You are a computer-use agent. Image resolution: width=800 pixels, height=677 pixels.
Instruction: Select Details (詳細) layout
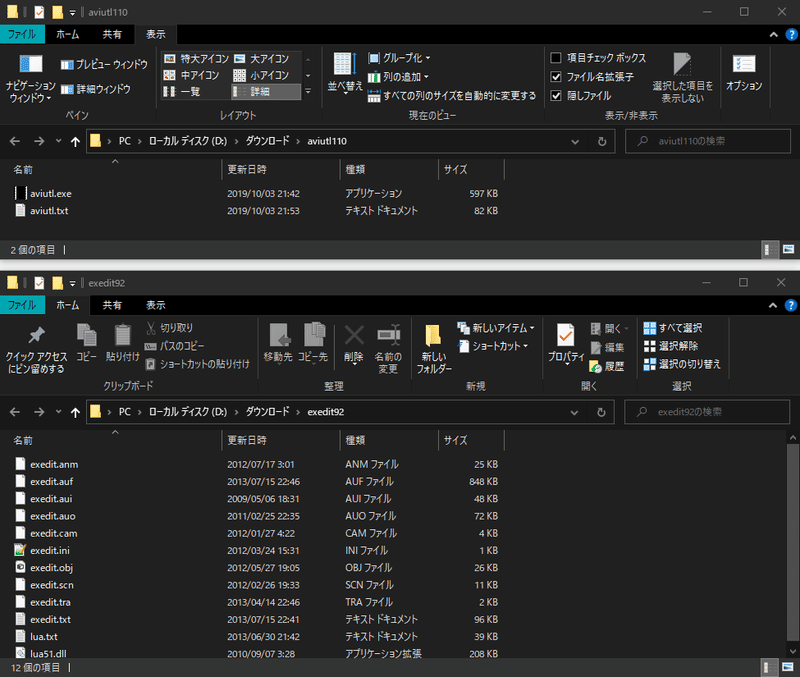pos(265,91)
